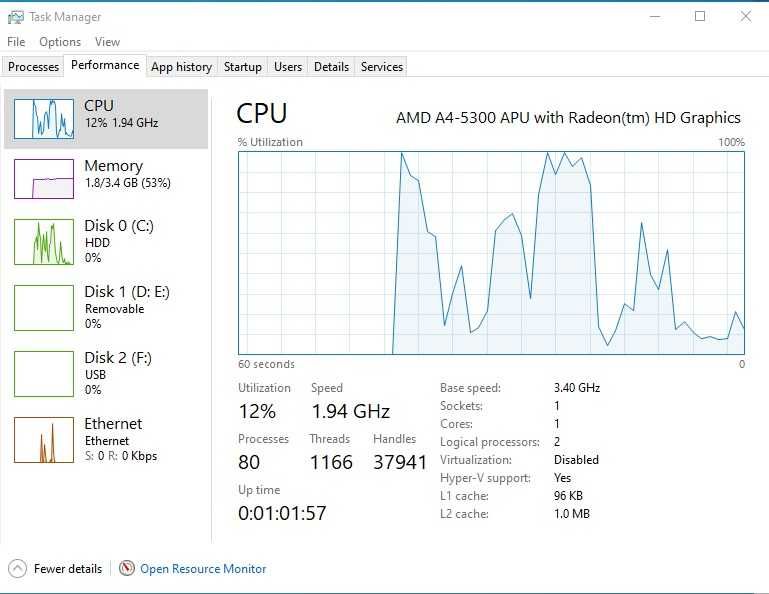The image size is (769, 594).
Task: Switch to the Processes tab
Action: [34, 67]
